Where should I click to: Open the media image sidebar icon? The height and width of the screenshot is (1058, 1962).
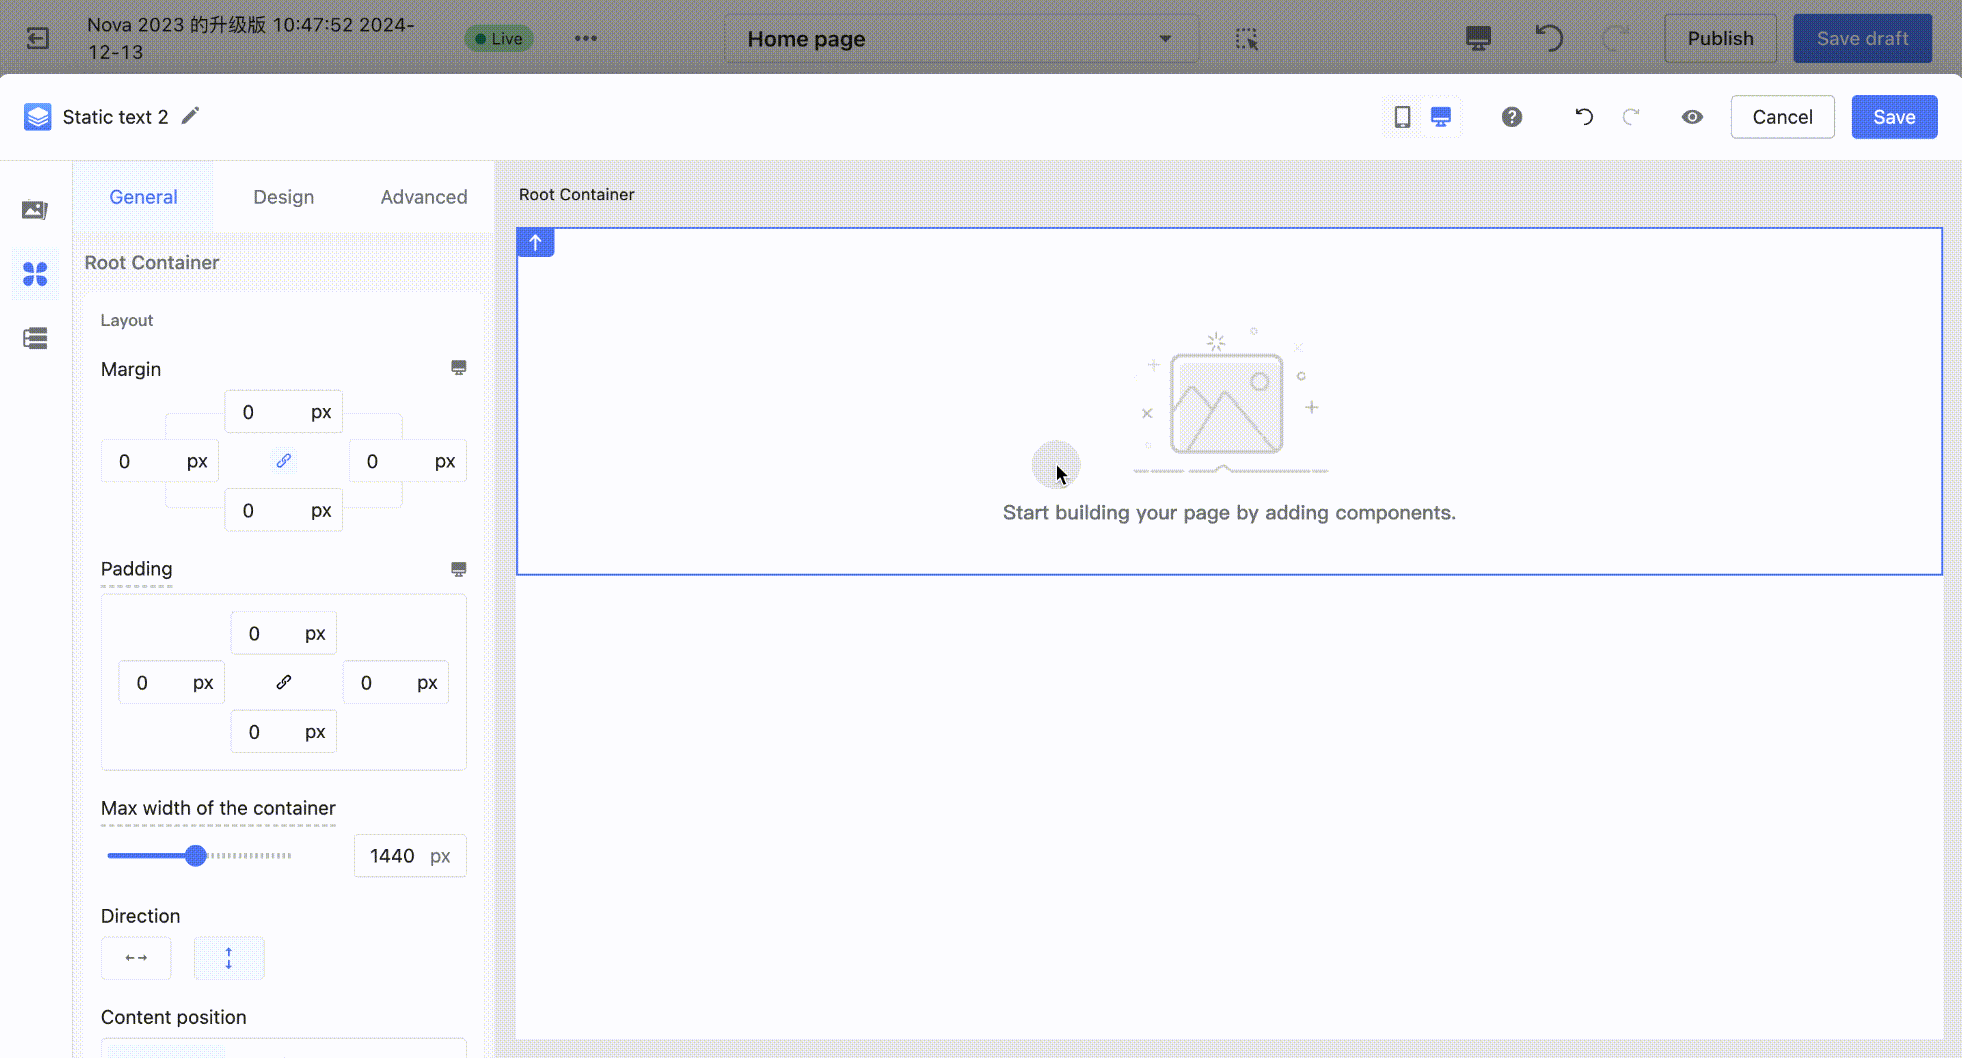point(35,210)
